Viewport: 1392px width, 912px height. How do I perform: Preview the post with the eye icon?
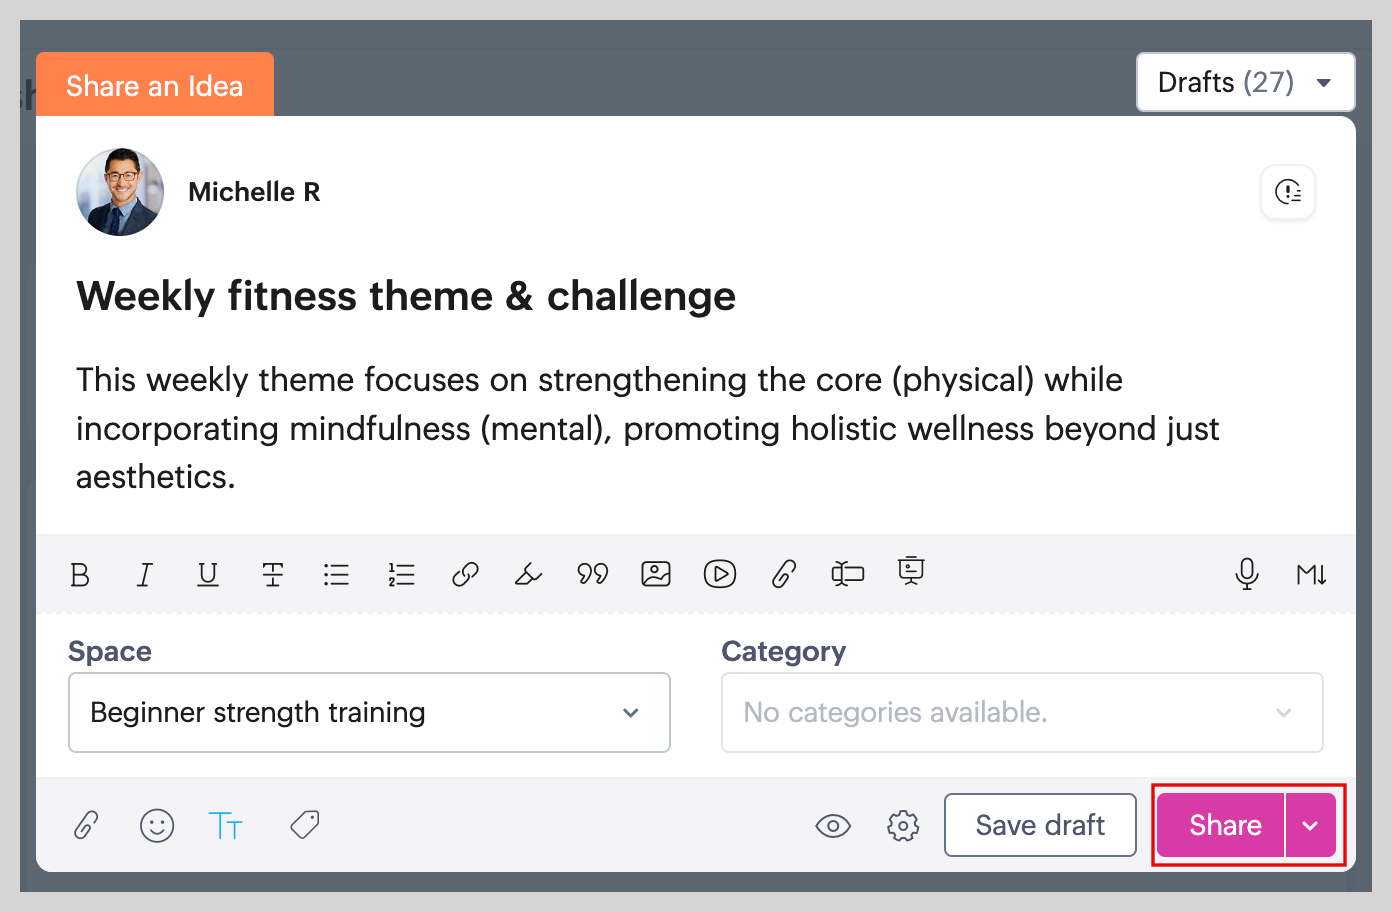[x=833, y=826]
